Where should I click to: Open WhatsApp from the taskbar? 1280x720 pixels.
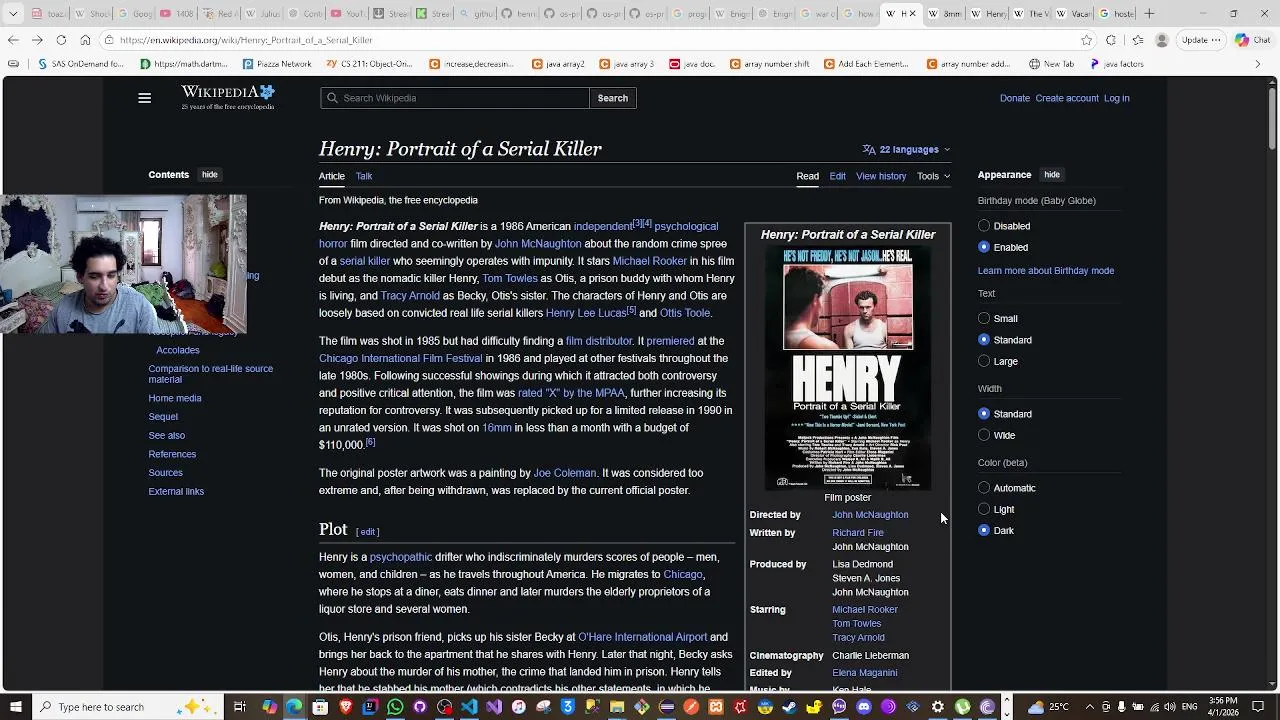(395, 707)
